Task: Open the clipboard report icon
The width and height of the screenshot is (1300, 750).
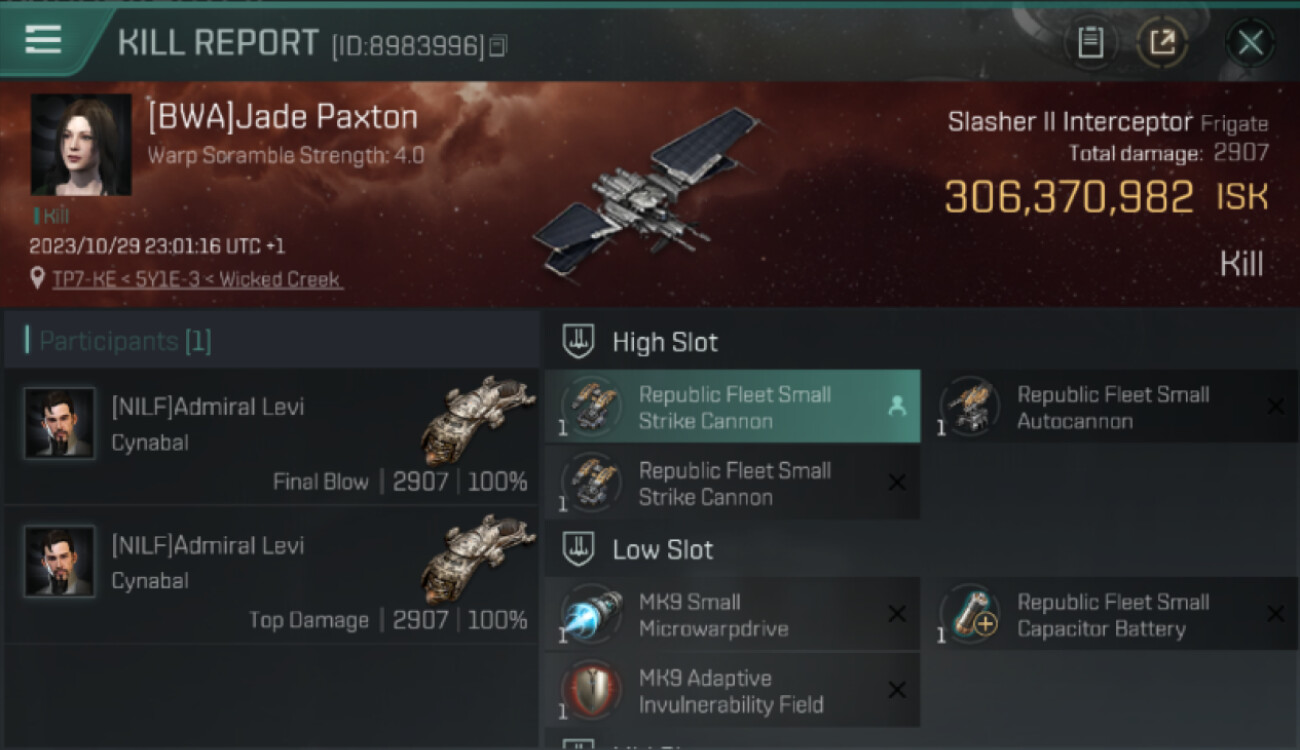Action: click(x=1090, y=43)
